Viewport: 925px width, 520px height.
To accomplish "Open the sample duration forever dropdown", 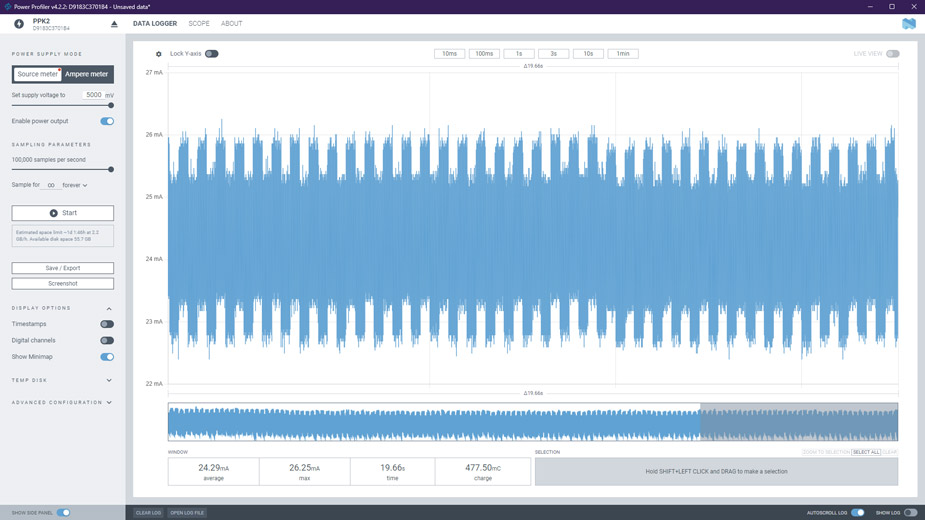I will (x=76, y=185).
